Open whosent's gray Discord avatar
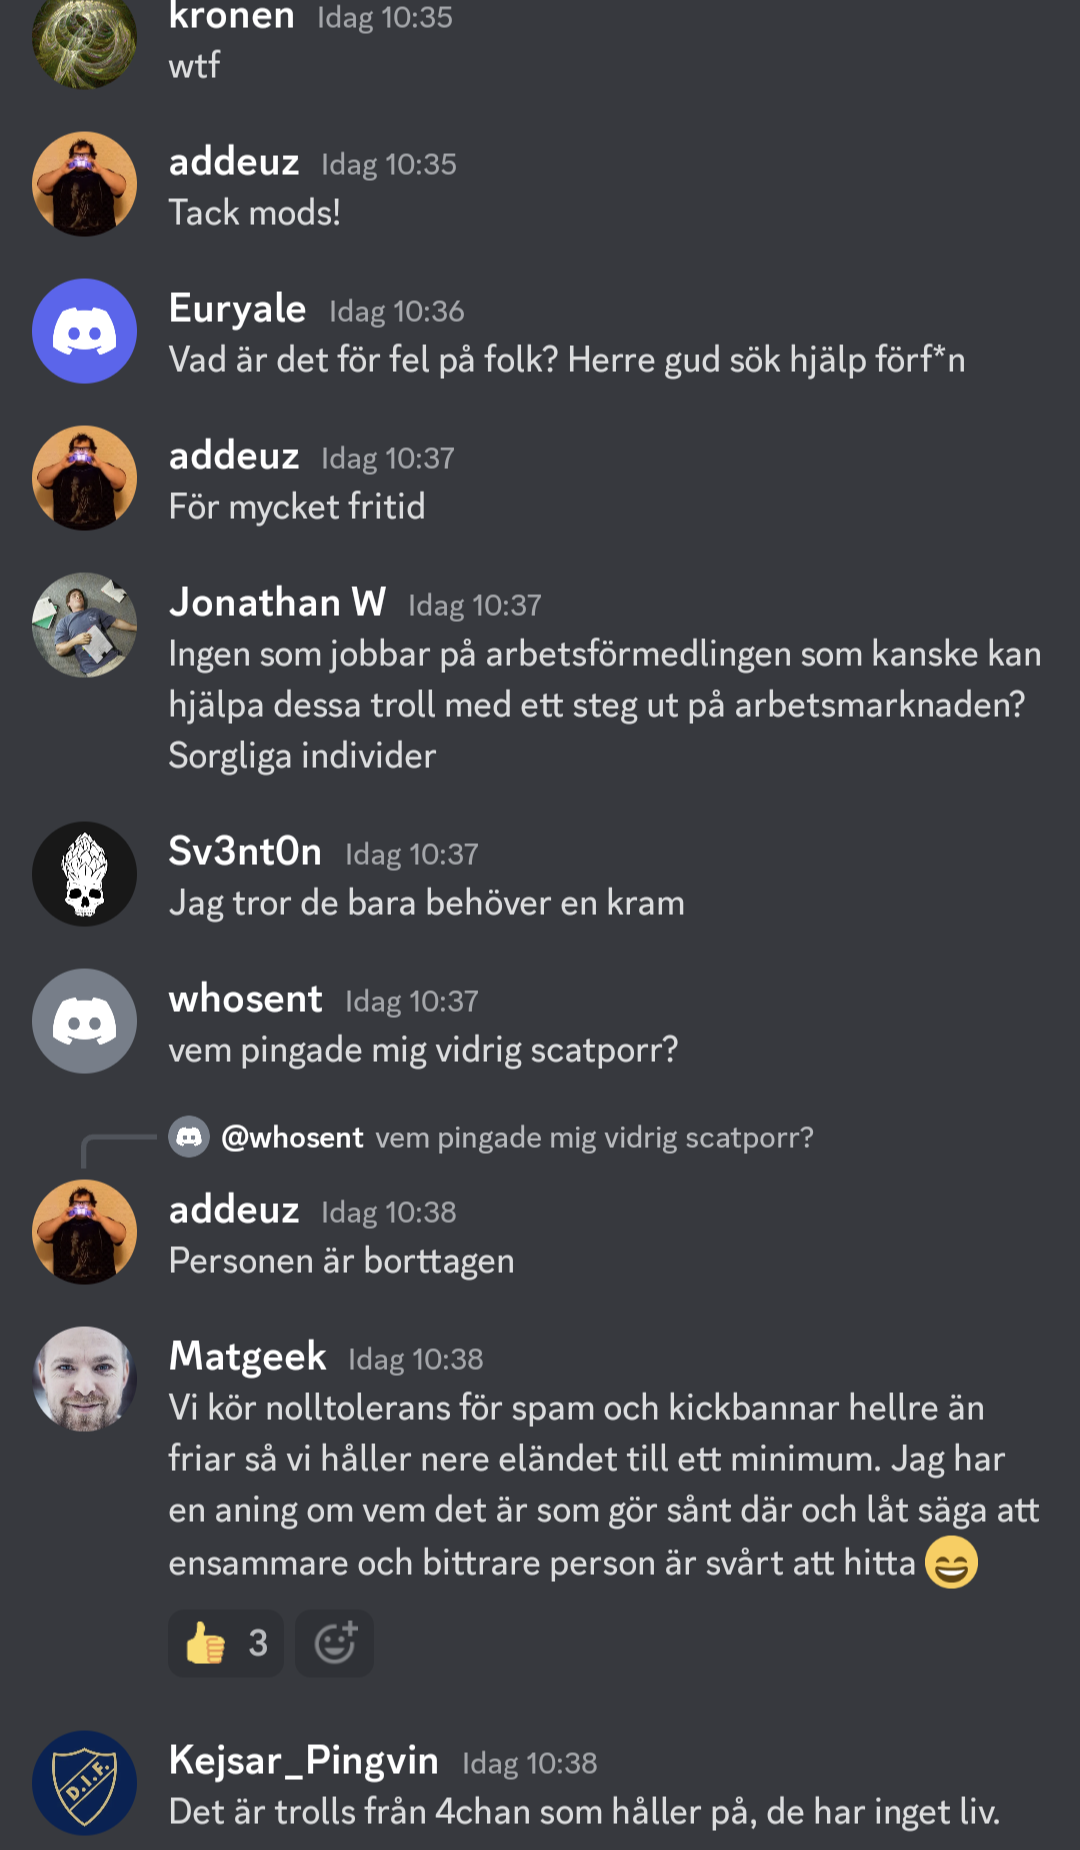 85,1021
